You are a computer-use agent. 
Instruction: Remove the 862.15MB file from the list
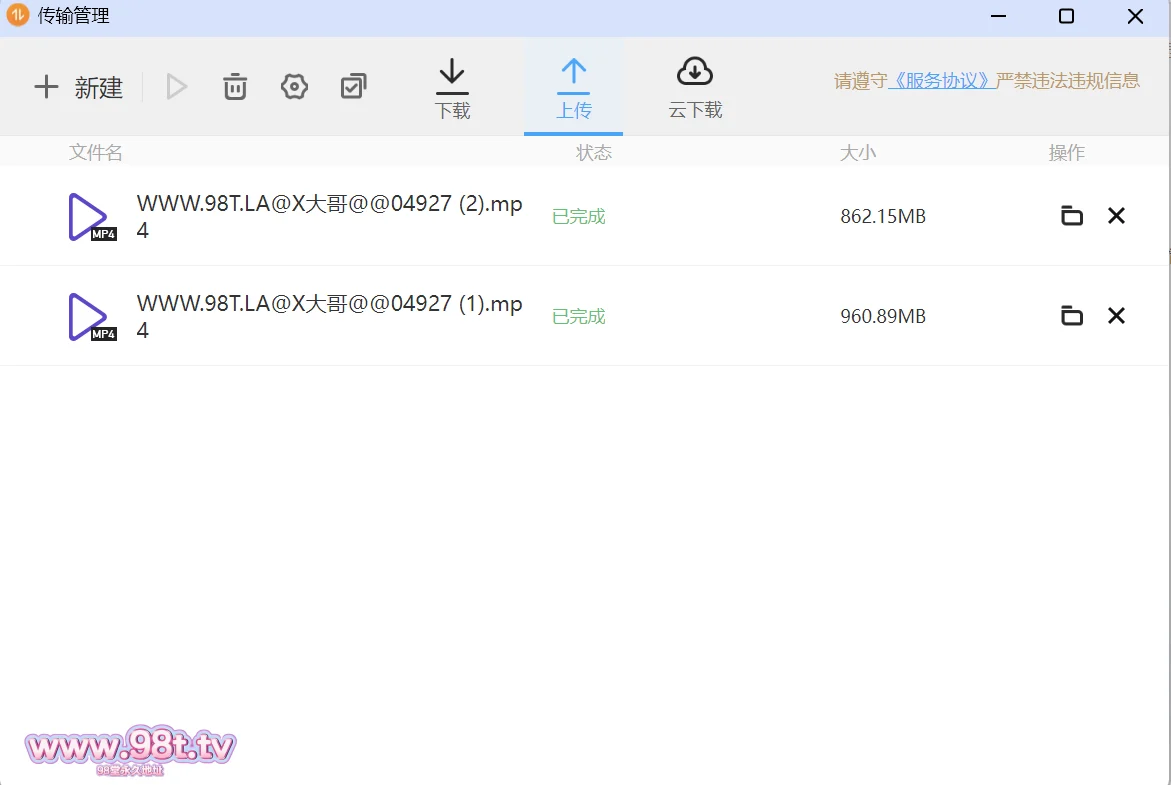click(x=1116, y=216)
